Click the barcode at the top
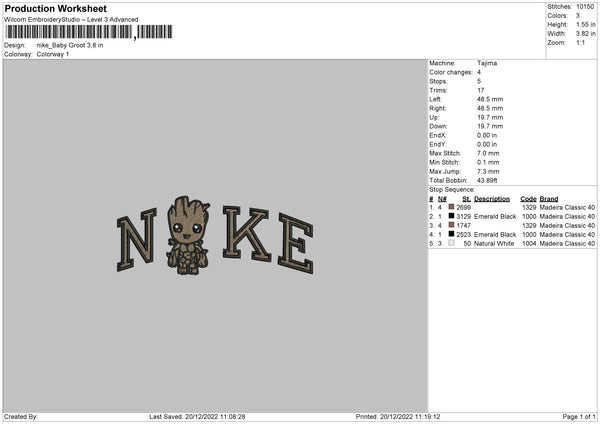The height and width of the screenshot is (424, 600). point(89,32)
